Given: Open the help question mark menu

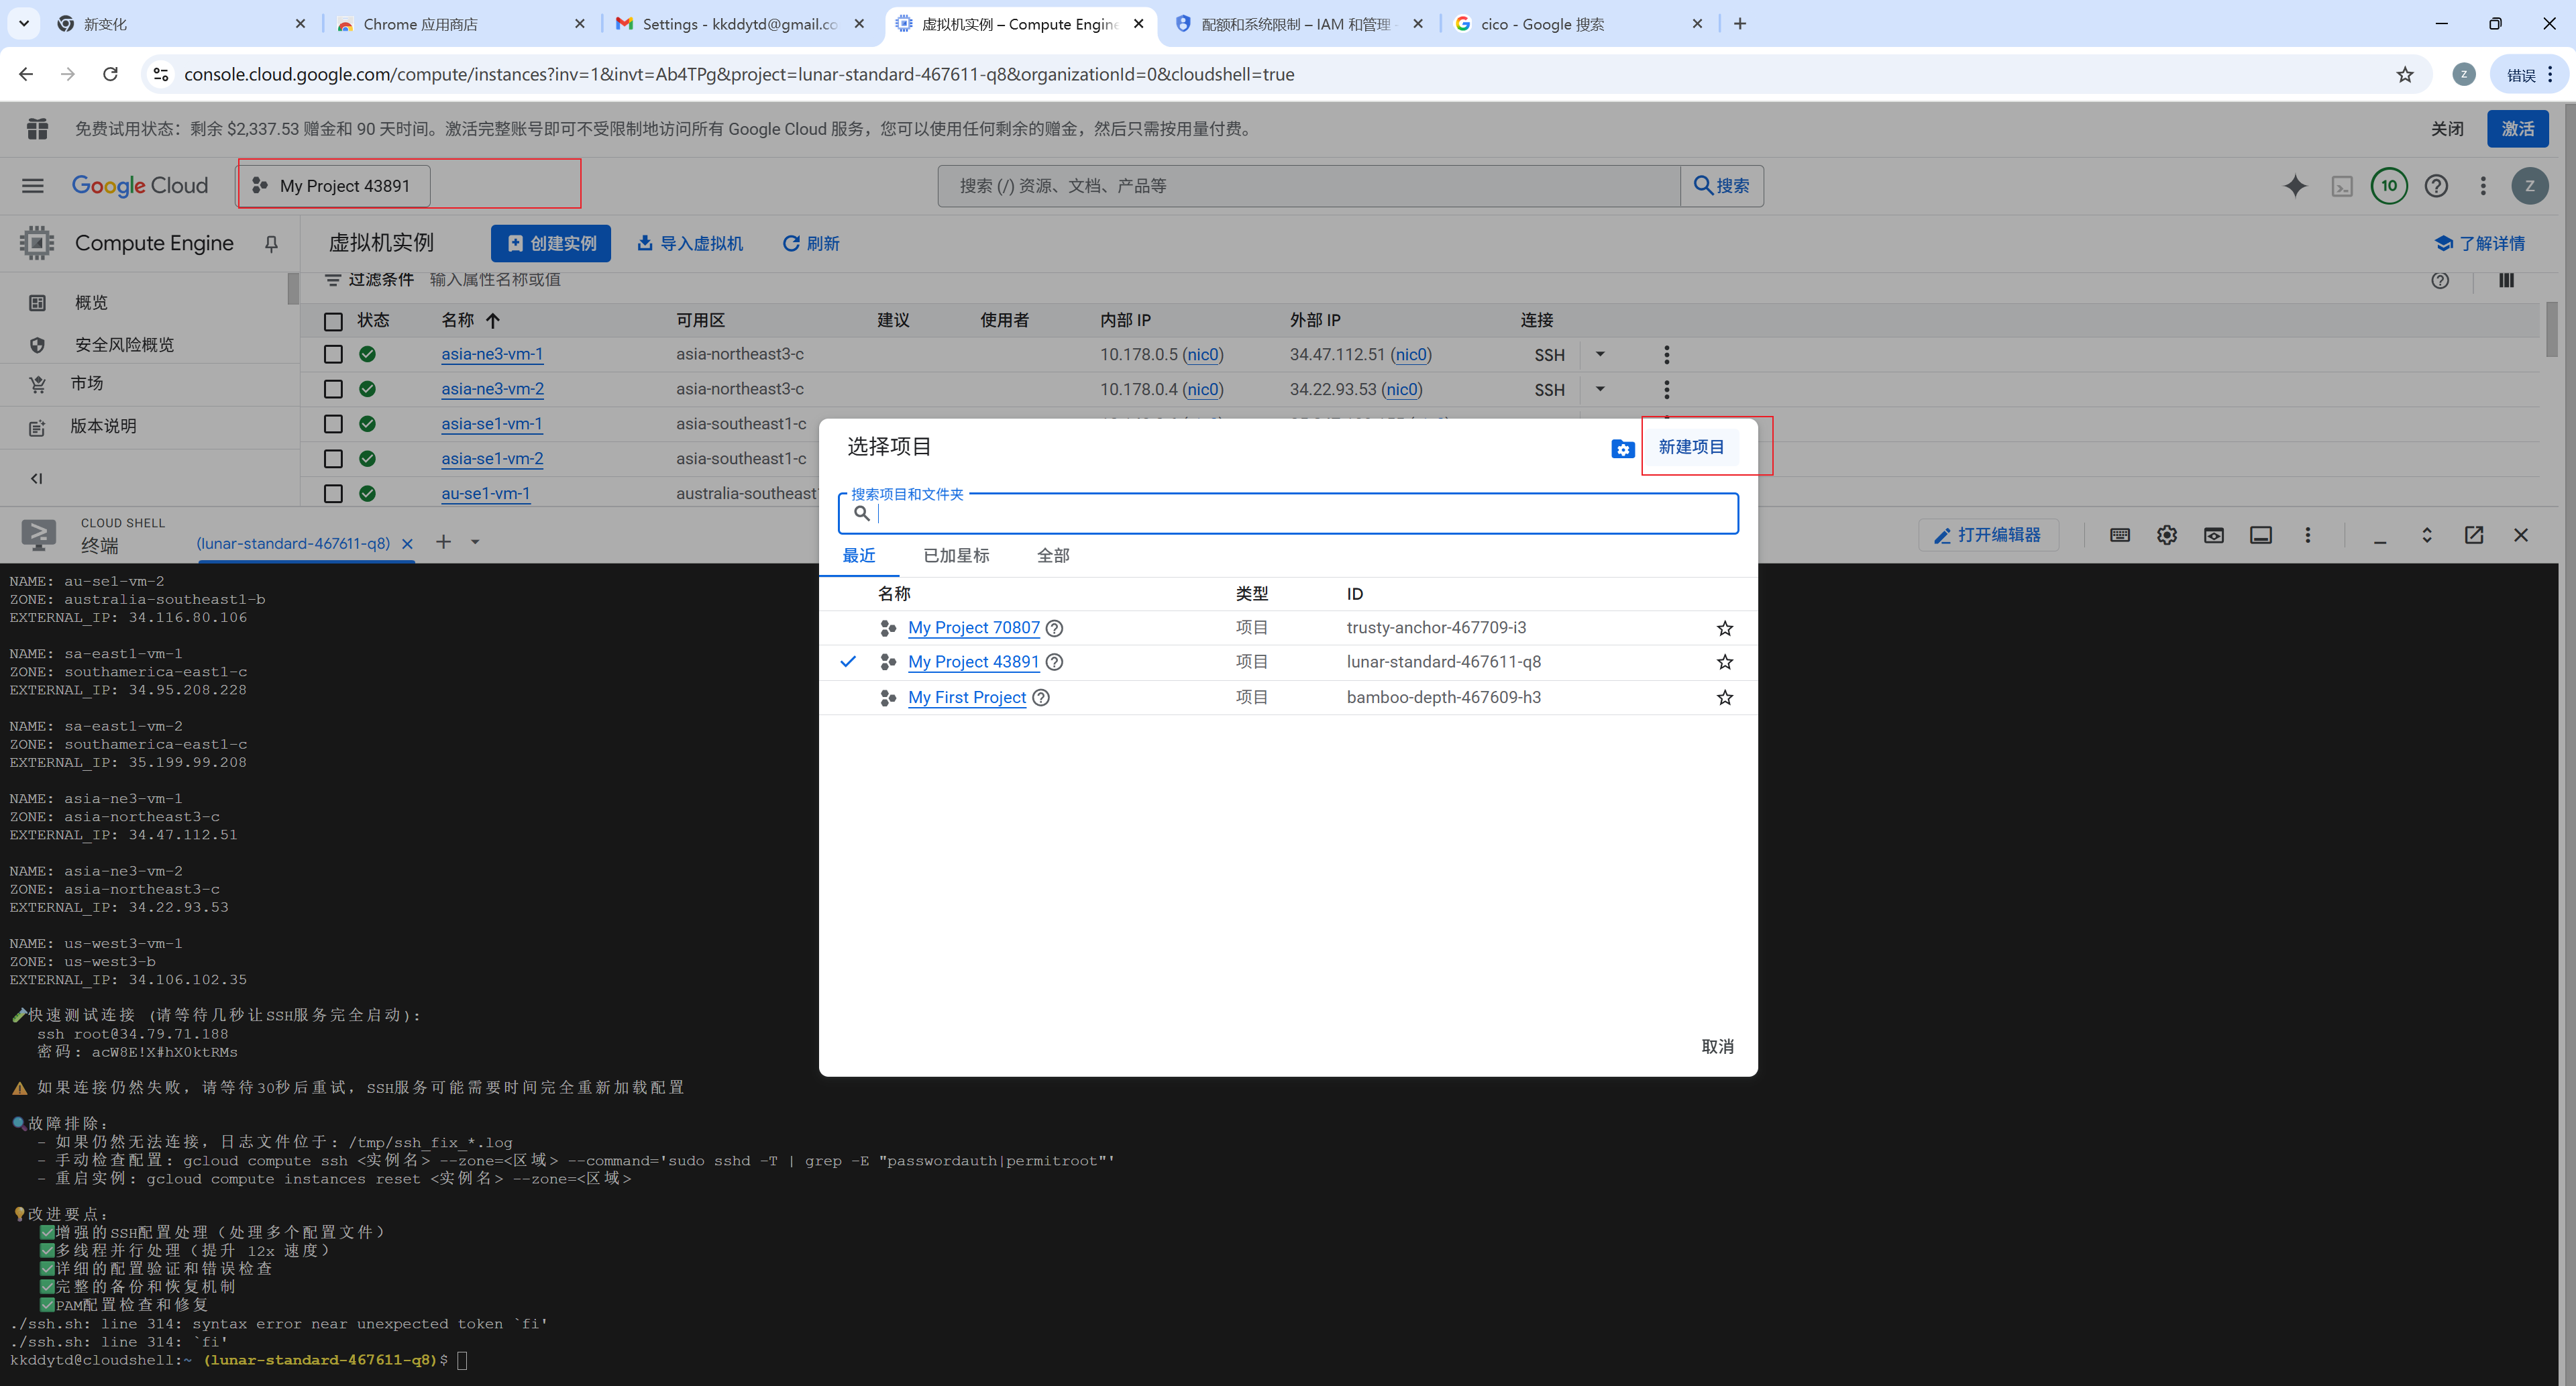Looking at the screenshot, I should tap(2436, 186).
